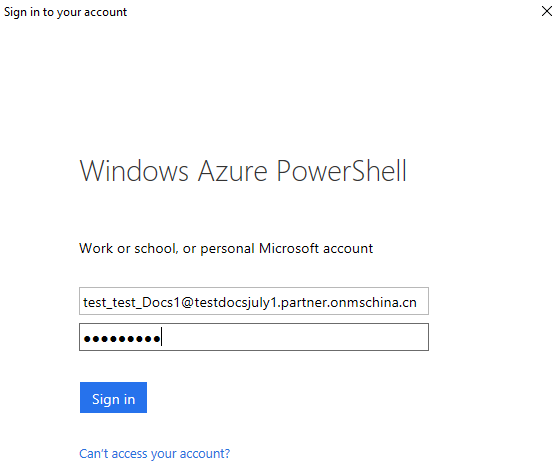Image resolution: width=559 pixels, height=471 pixels.
Task: Open the Can't access your account link
Action: click(154, 454)
